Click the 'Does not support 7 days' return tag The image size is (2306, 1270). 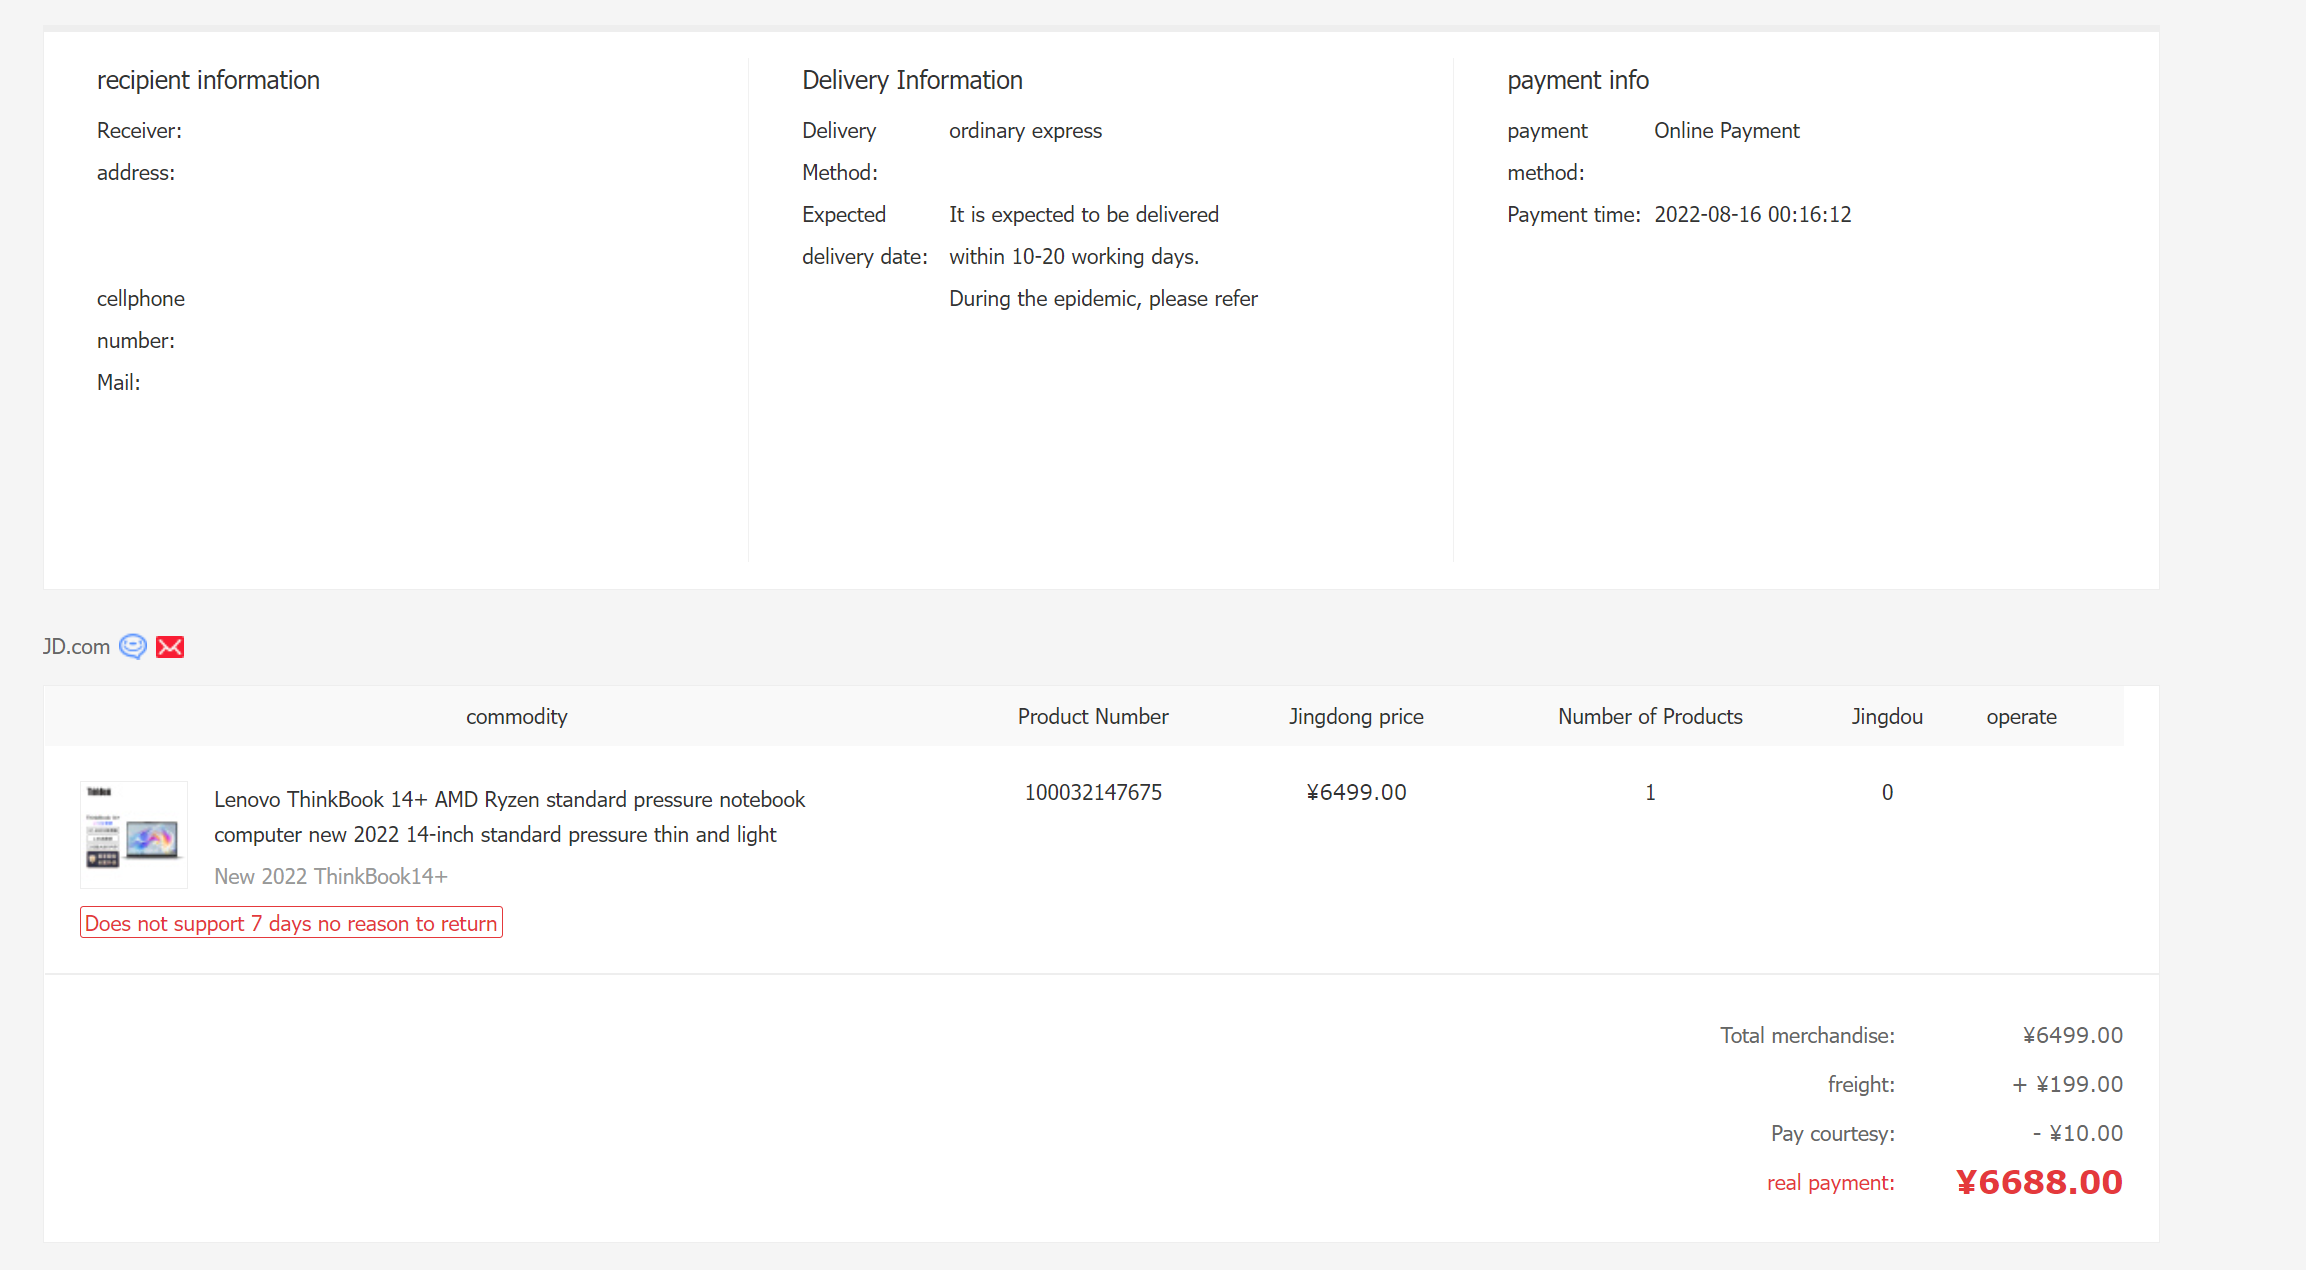(291, 923)
